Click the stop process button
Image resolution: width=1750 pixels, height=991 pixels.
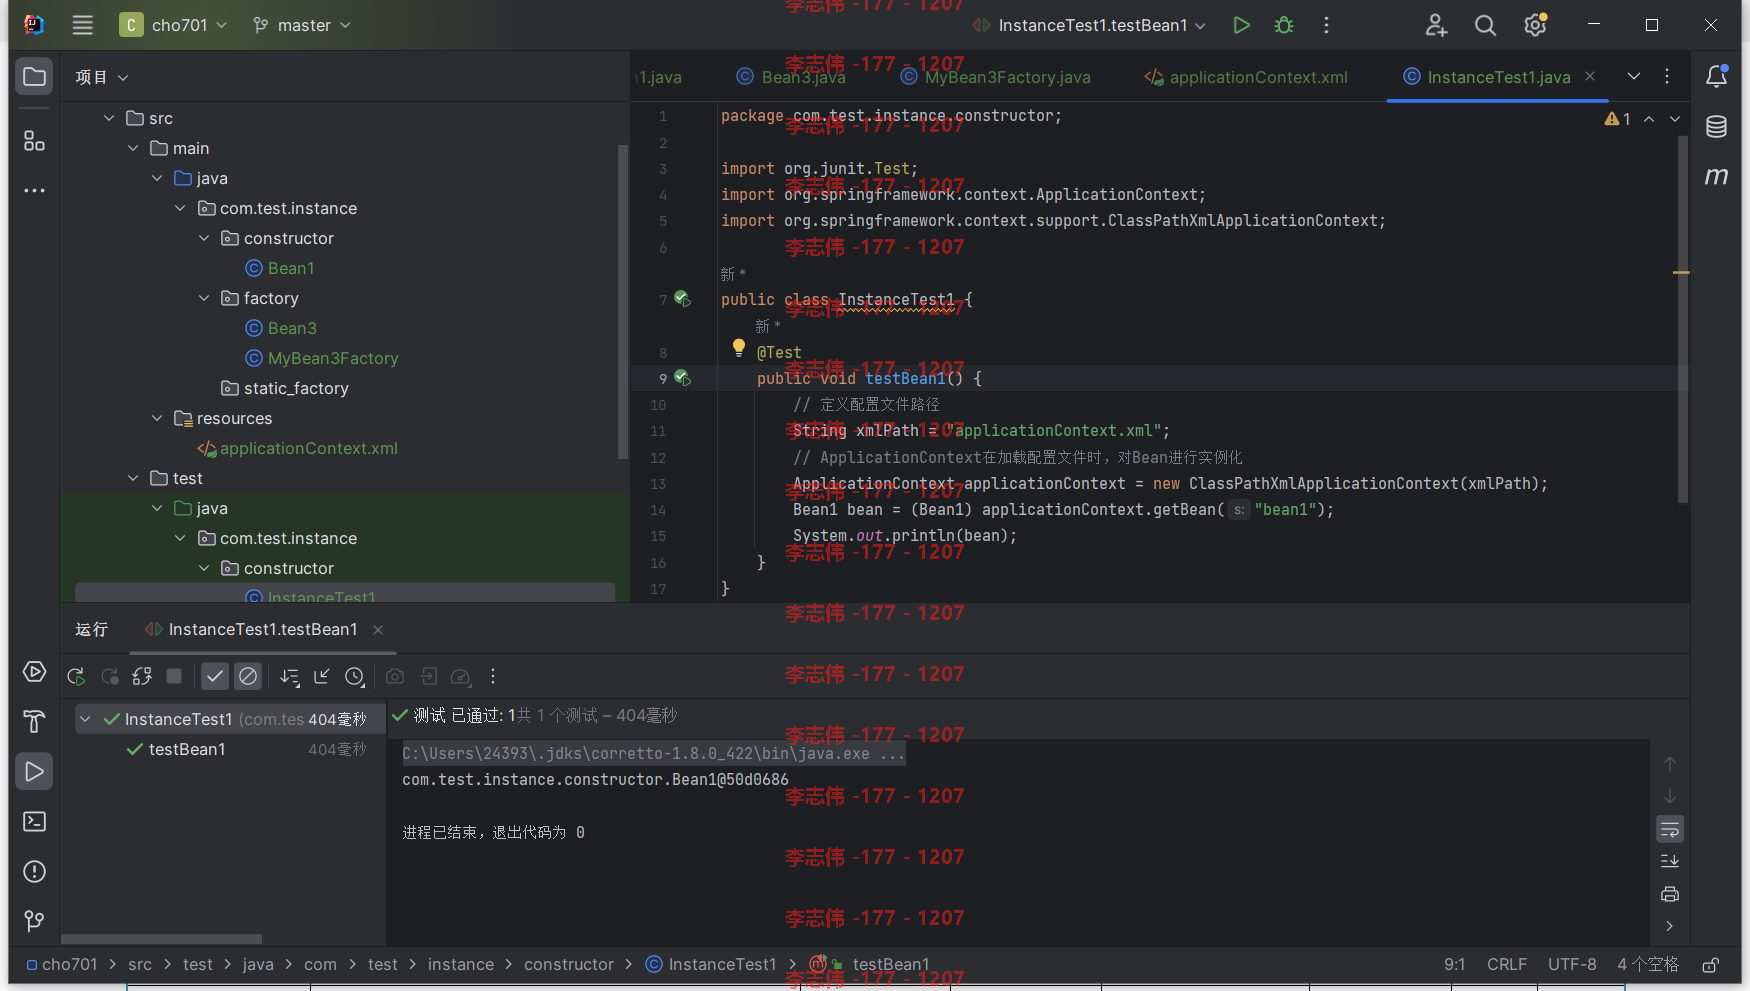pos(174,676)
